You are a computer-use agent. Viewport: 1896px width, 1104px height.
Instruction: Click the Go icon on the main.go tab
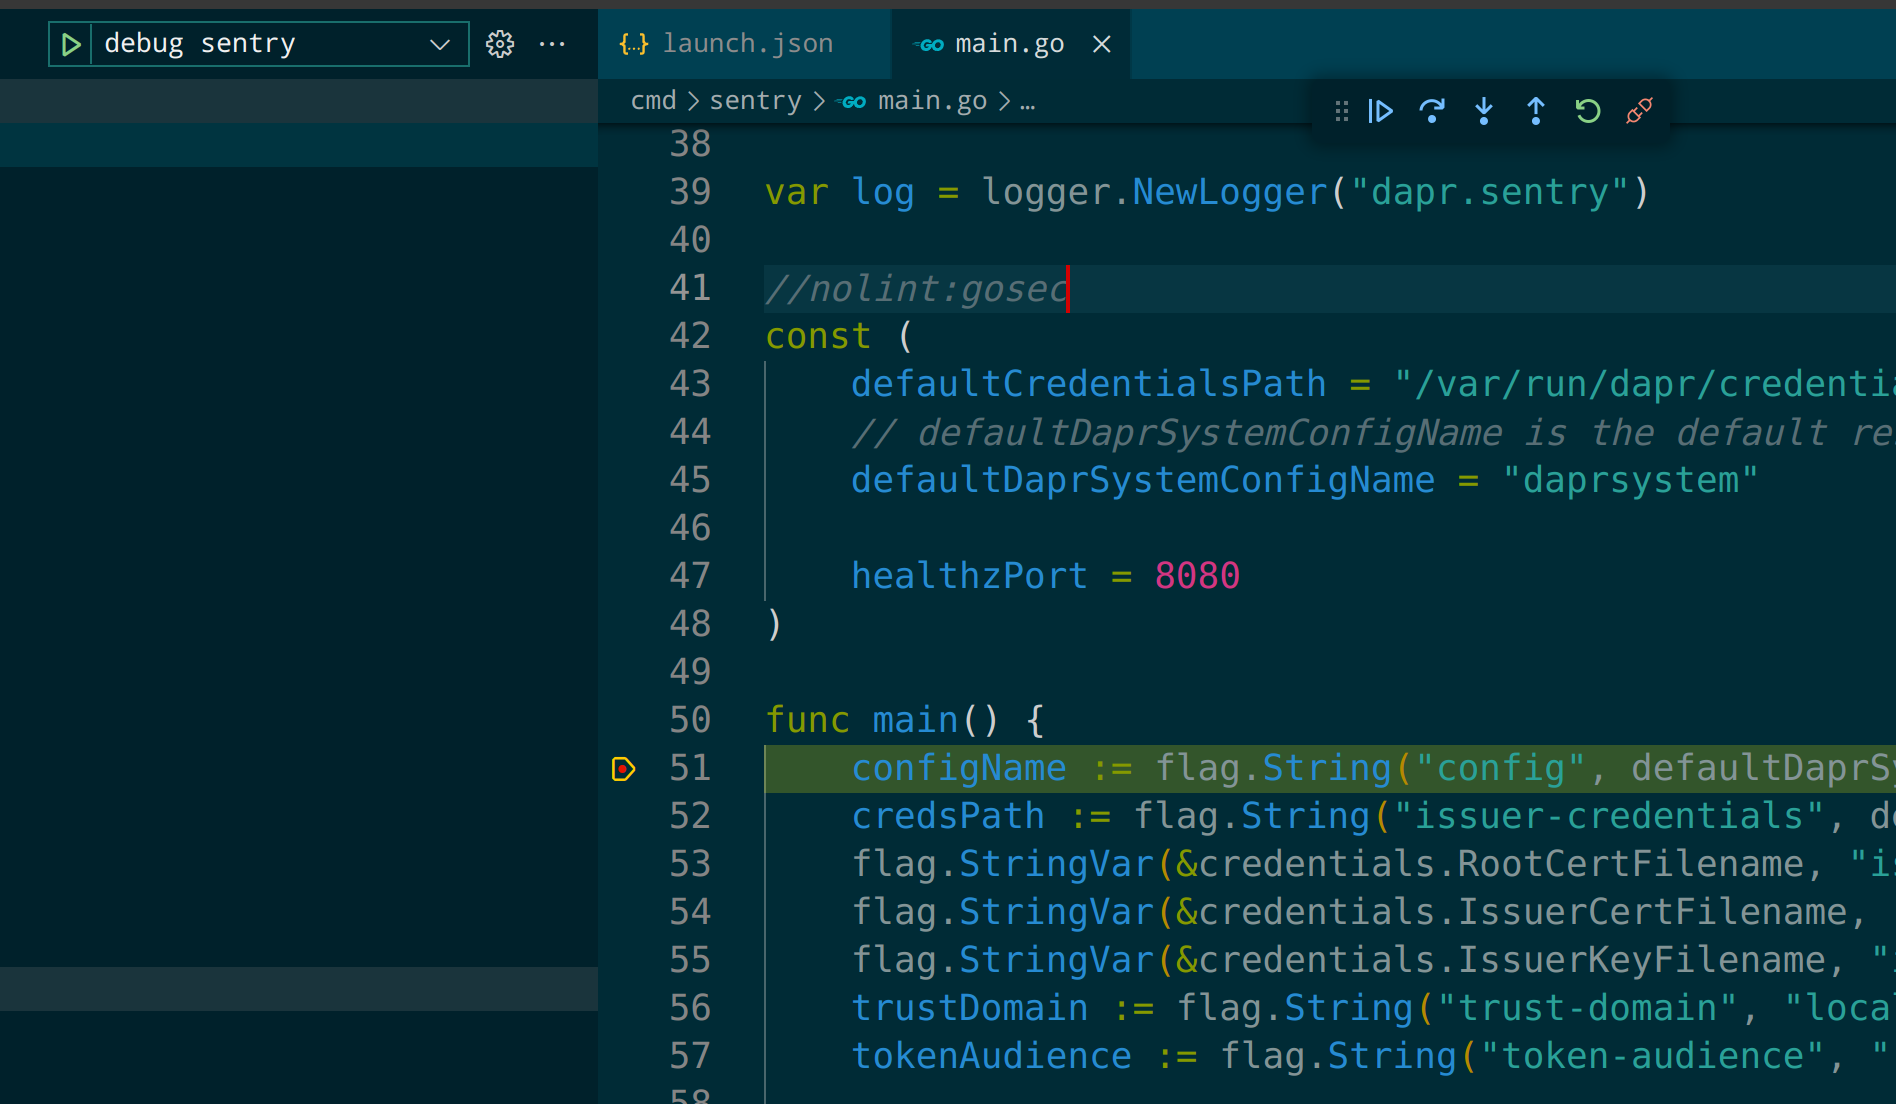pos(927,43)
